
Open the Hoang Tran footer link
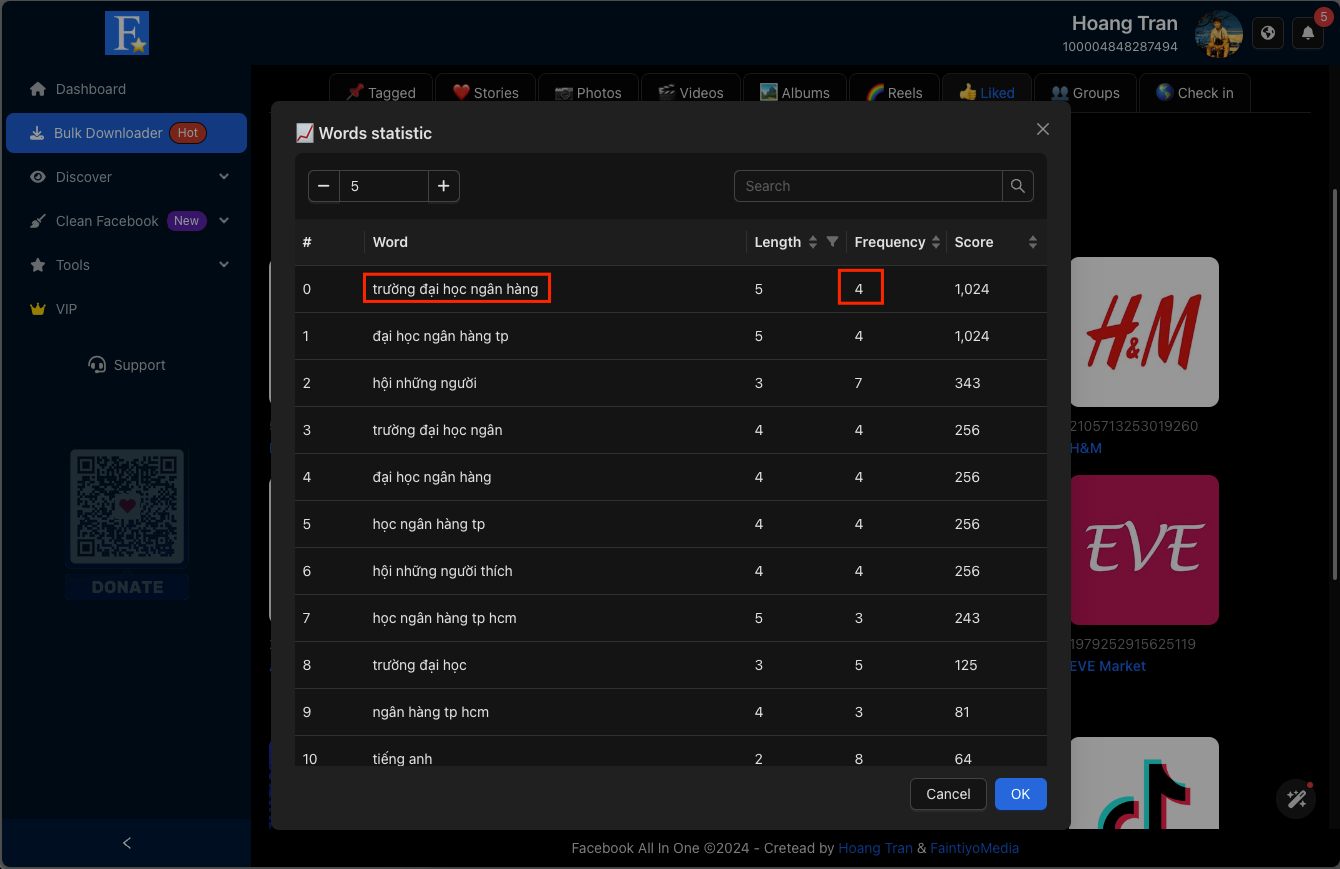coord(875,848)
